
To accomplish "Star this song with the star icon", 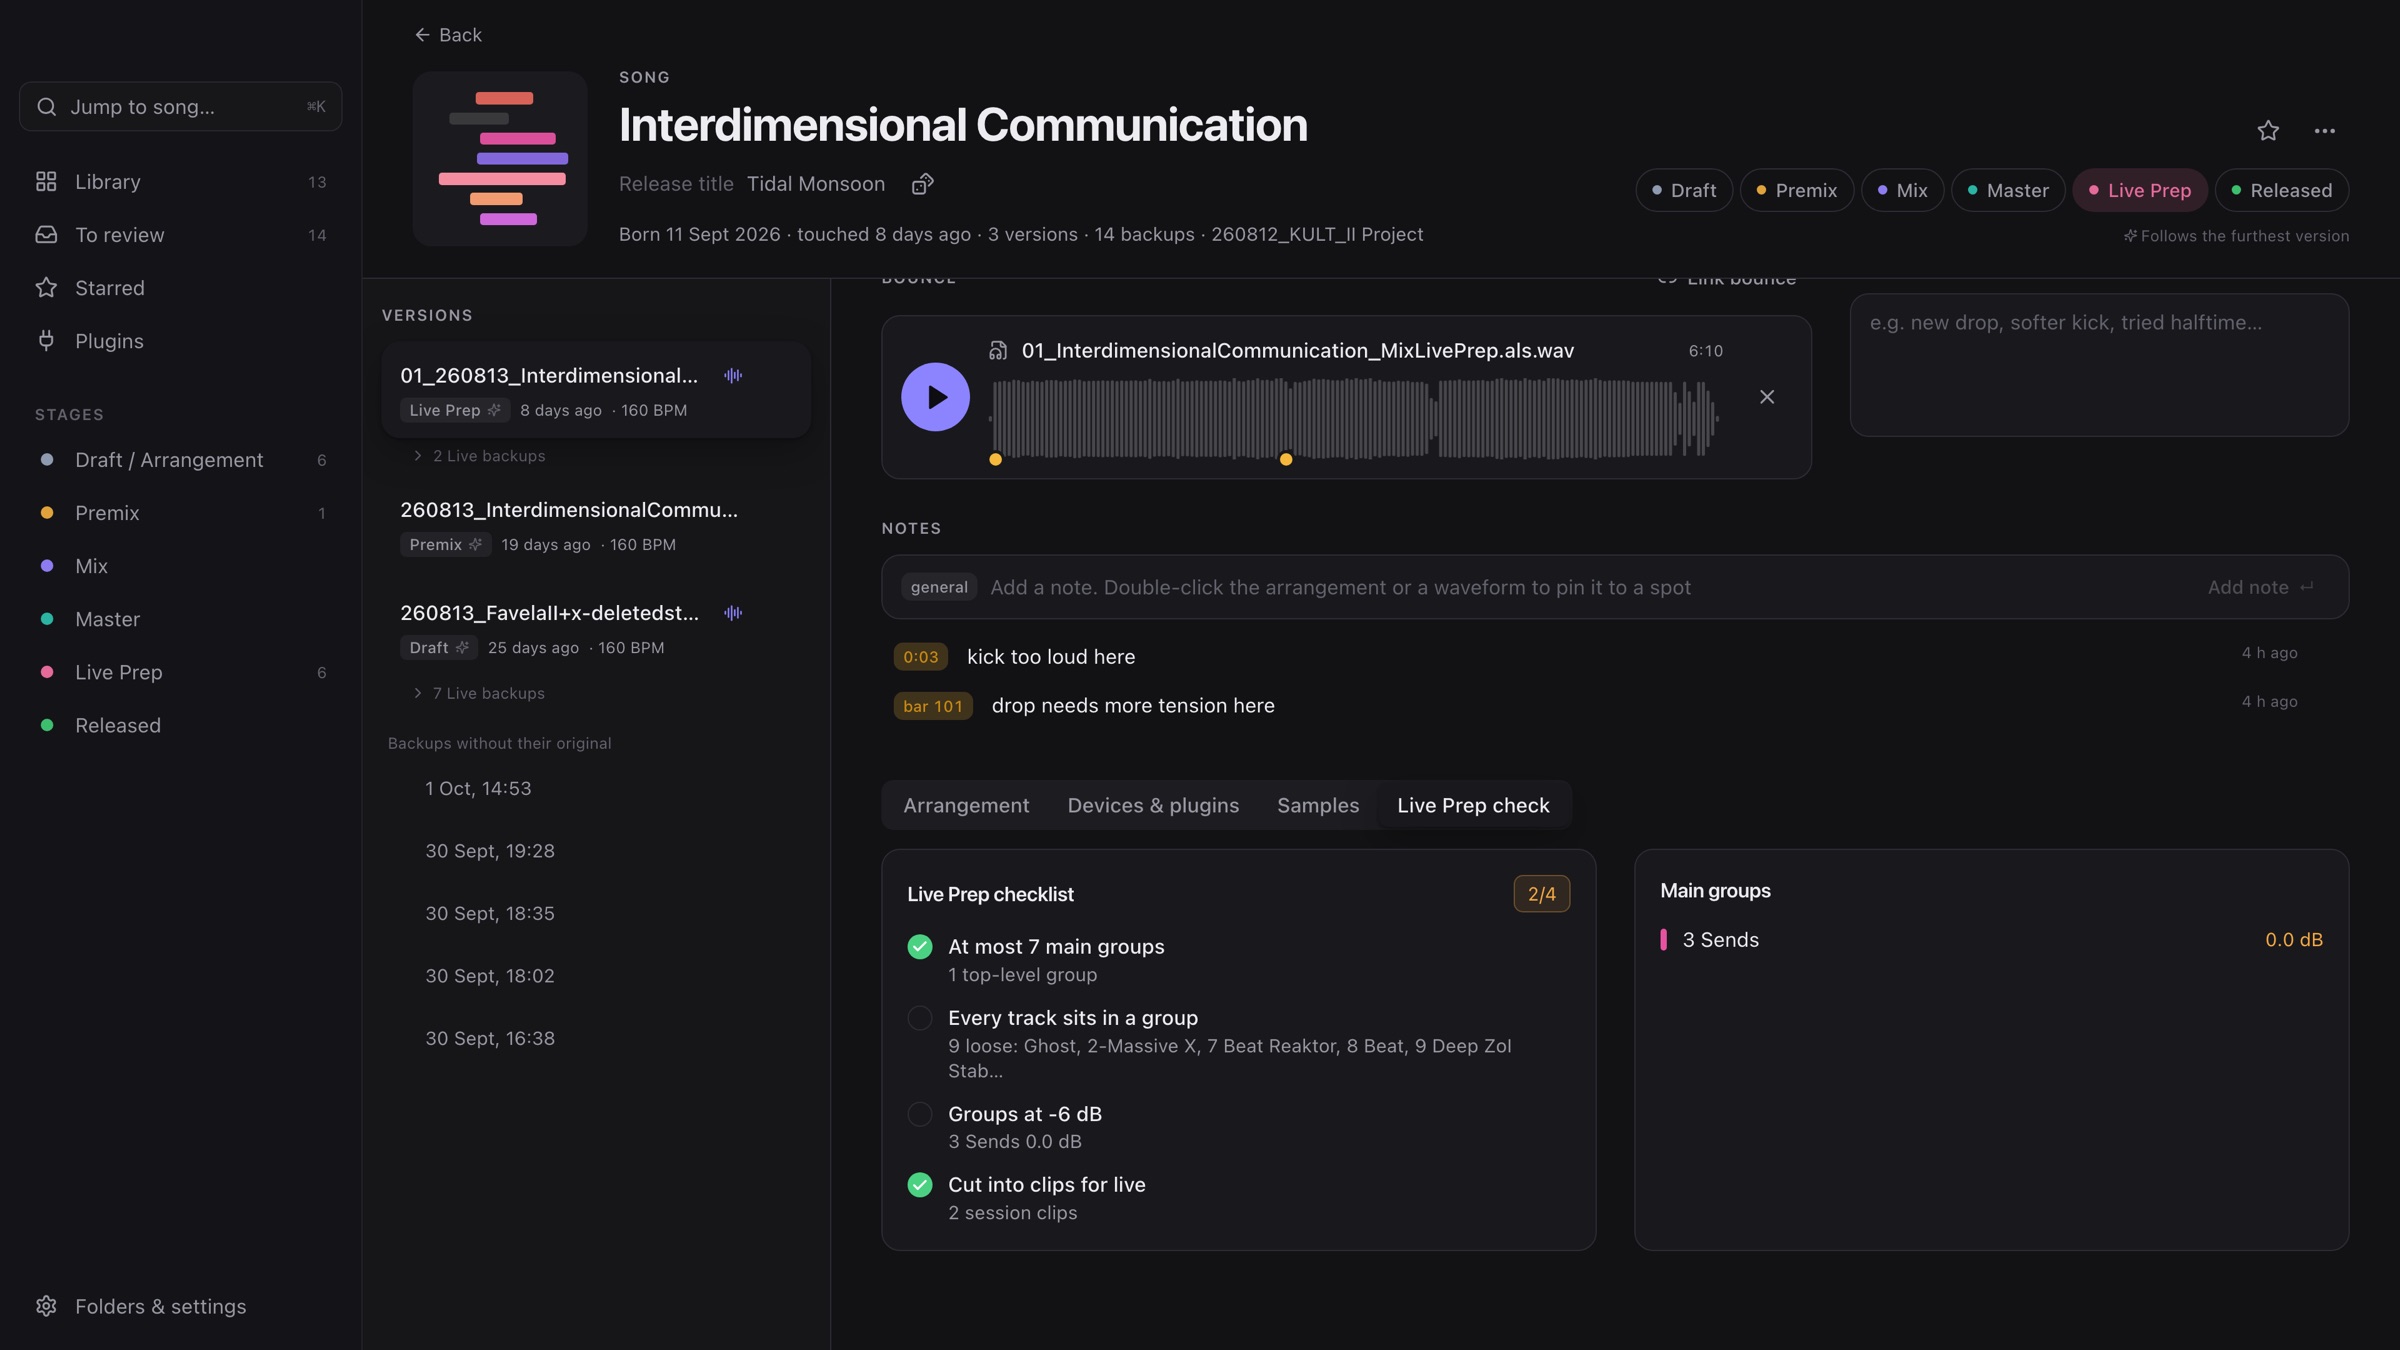I will (x=2268, y=131).
